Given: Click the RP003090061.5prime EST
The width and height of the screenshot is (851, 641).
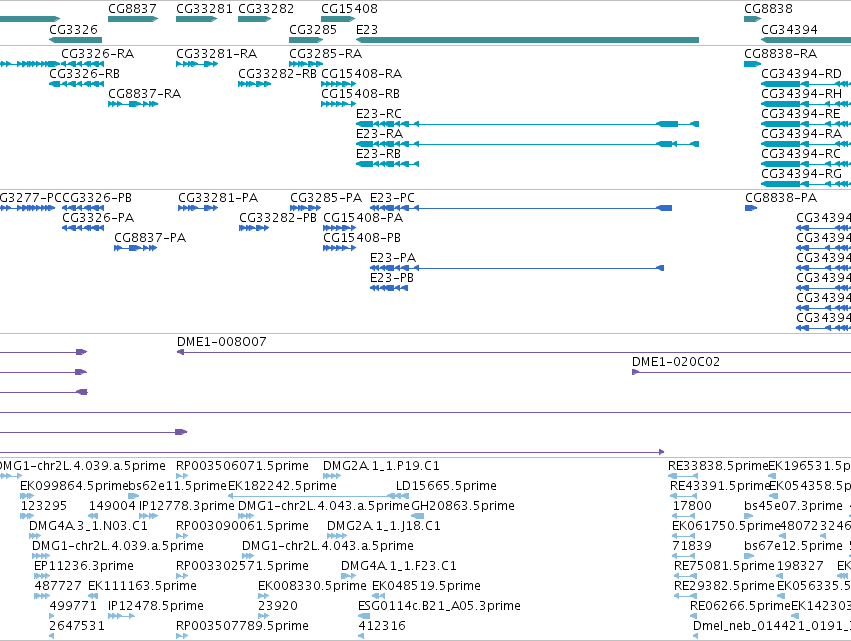Looking at the screenshot, I should [x=182, y=536].
